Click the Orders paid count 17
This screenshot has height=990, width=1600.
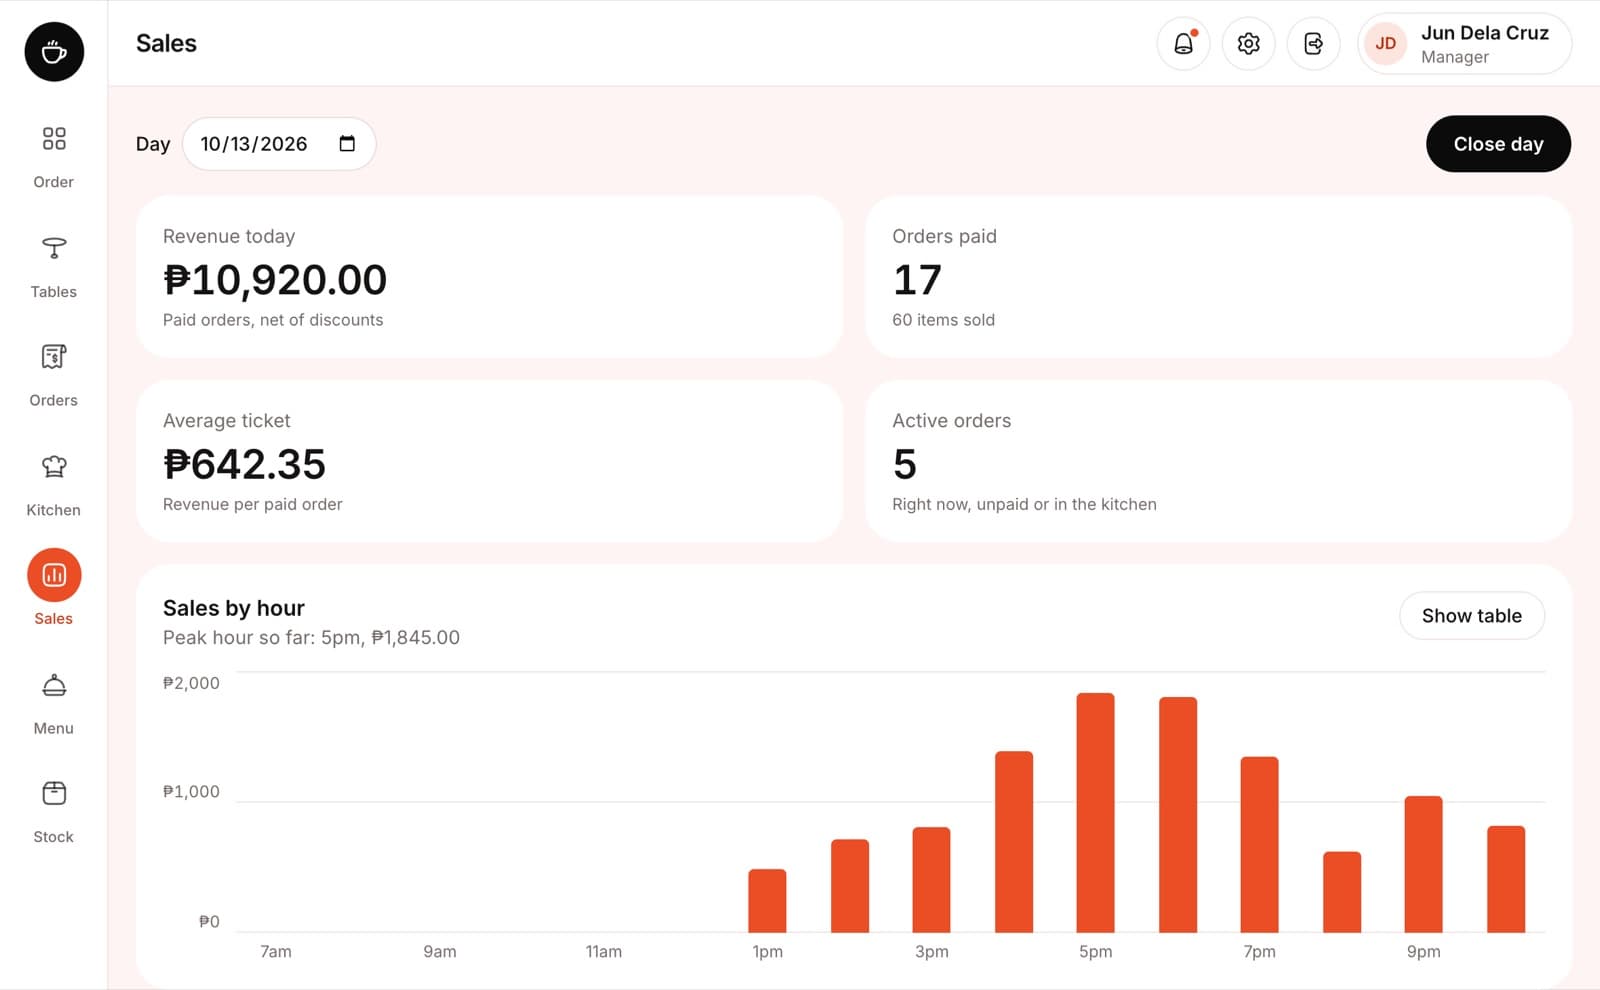pos(917,280)
